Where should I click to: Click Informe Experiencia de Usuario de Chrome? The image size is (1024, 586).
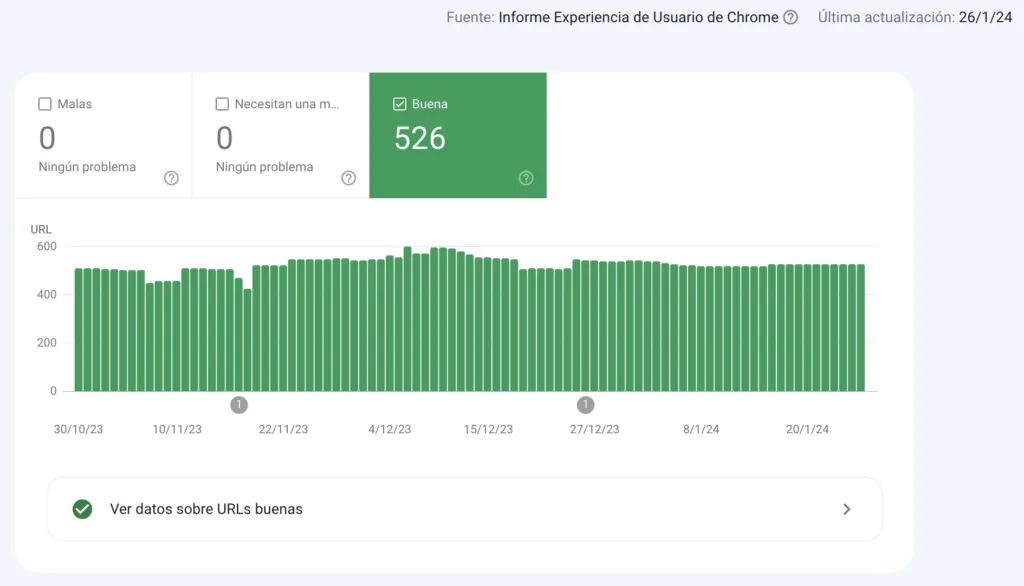tap(638, 18)
